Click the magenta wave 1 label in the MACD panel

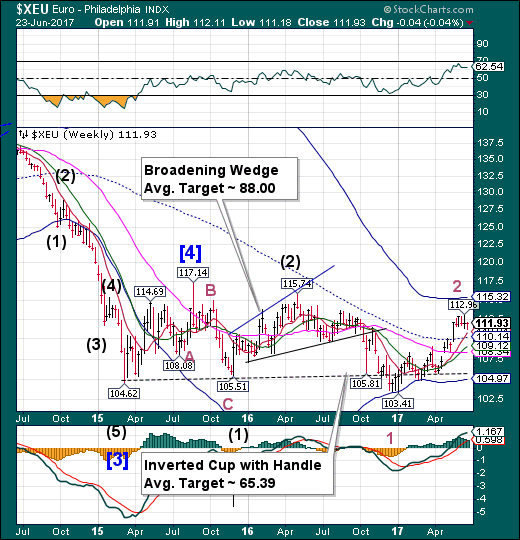click(389, 438)
